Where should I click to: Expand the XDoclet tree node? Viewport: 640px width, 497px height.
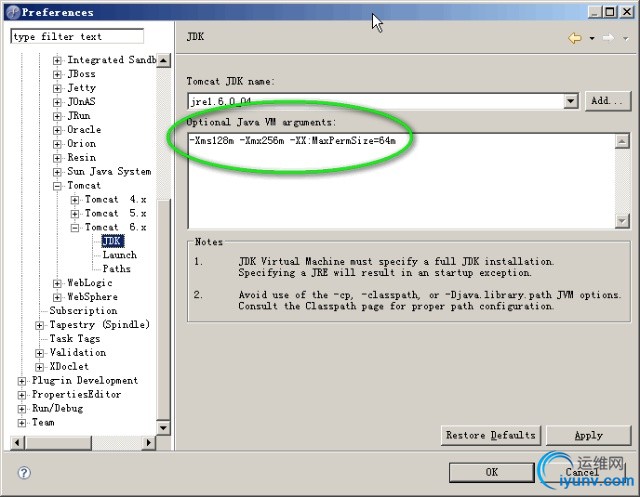(x=40, y=367)
